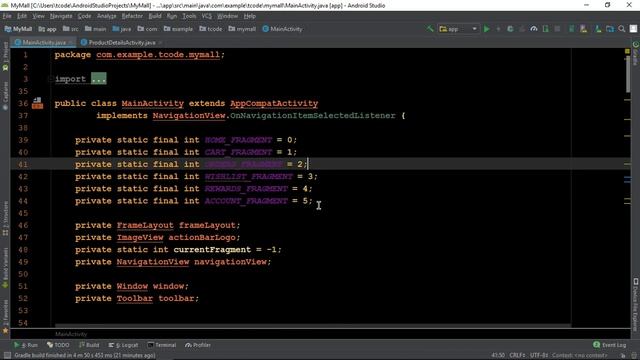Viewport: 640px width, 360px height.
Task: Open the Profiler tool window button
Action: click(198, 345)
